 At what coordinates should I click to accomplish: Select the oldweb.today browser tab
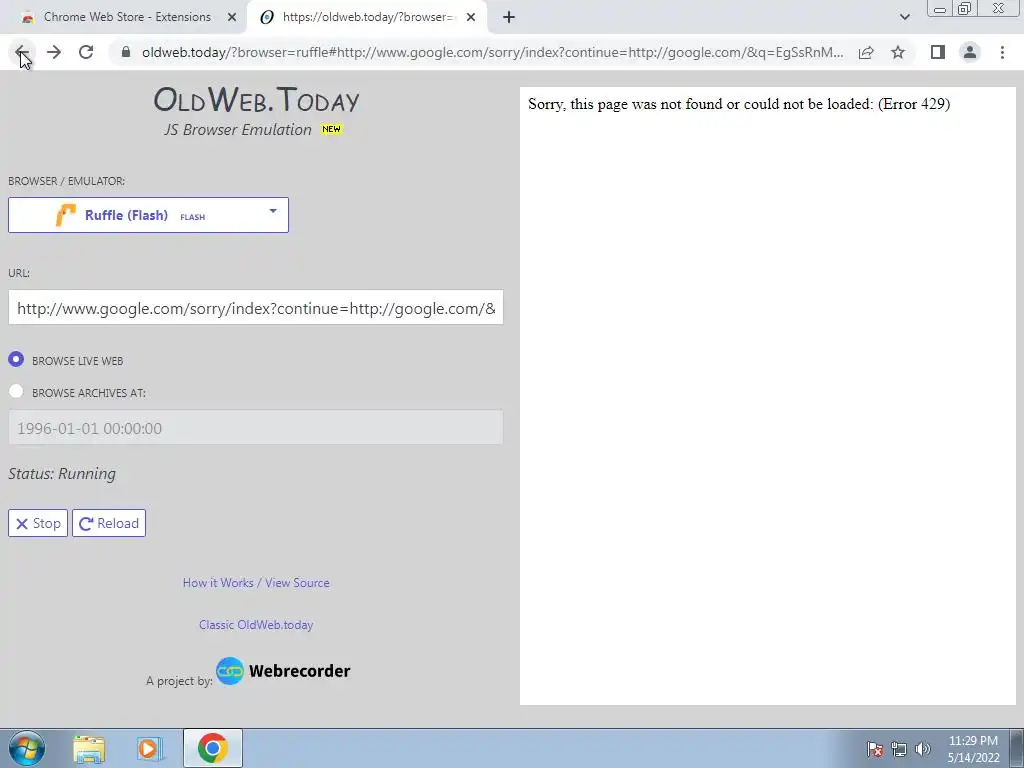point(366,18)
